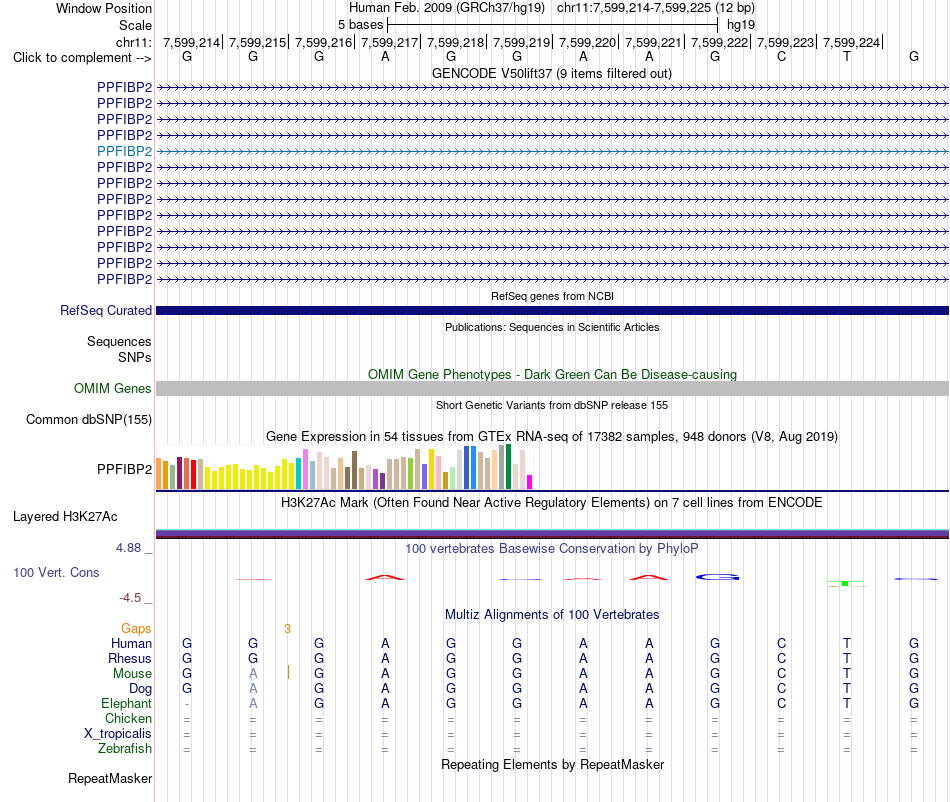
Task: Click the 7,599,219 coordinate label
Action: point(522,42)
